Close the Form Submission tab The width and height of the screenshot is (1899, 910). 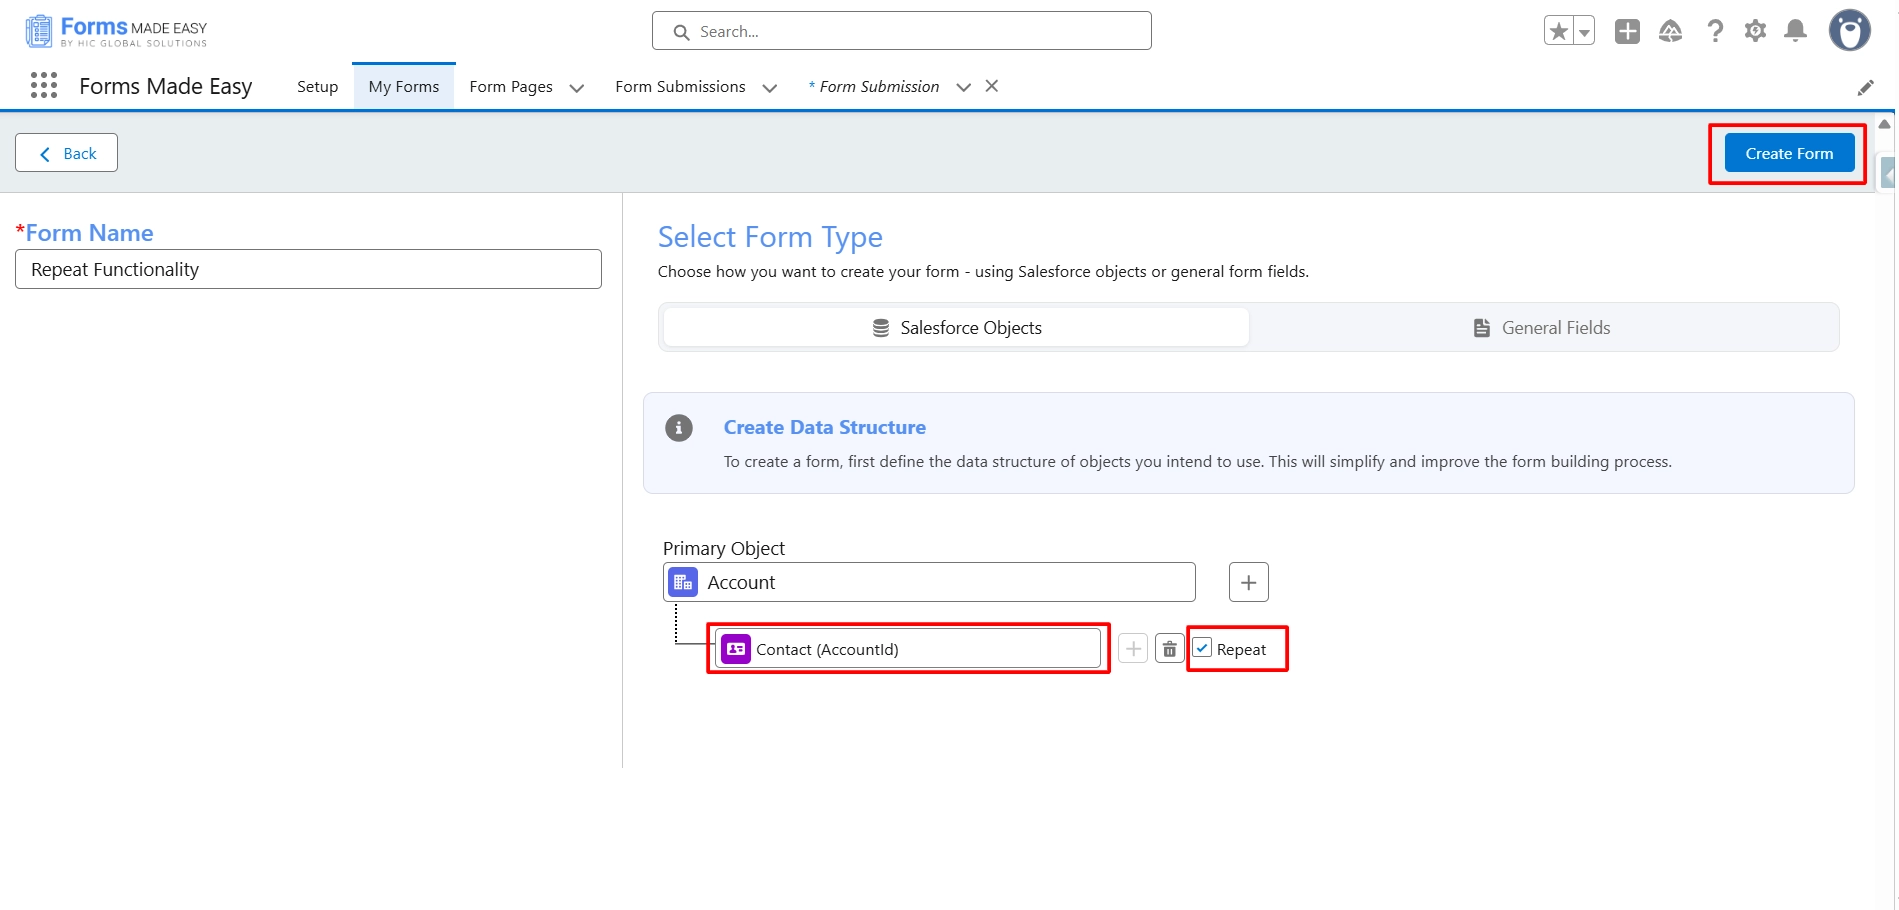(992, 86)
